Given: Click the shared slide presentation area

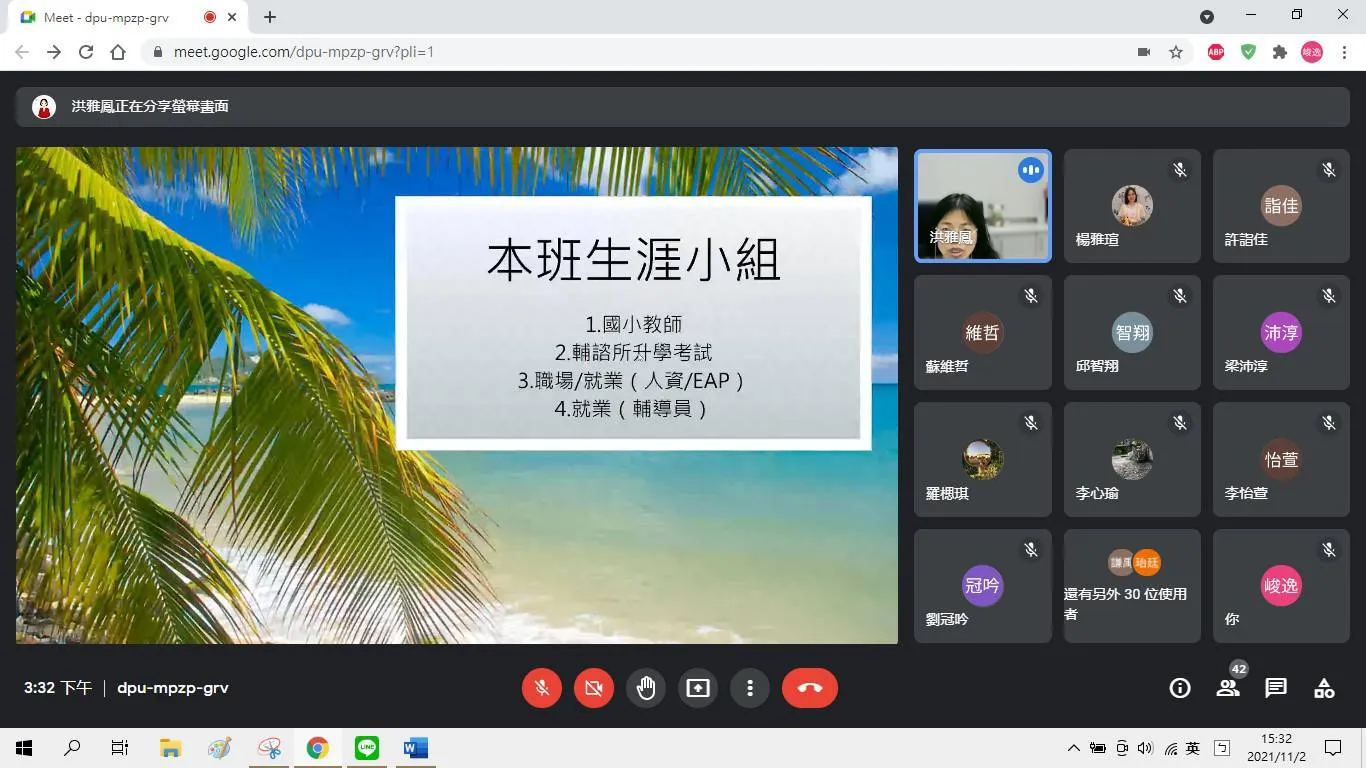Looking at the screenshot, I should pos(457,396).
